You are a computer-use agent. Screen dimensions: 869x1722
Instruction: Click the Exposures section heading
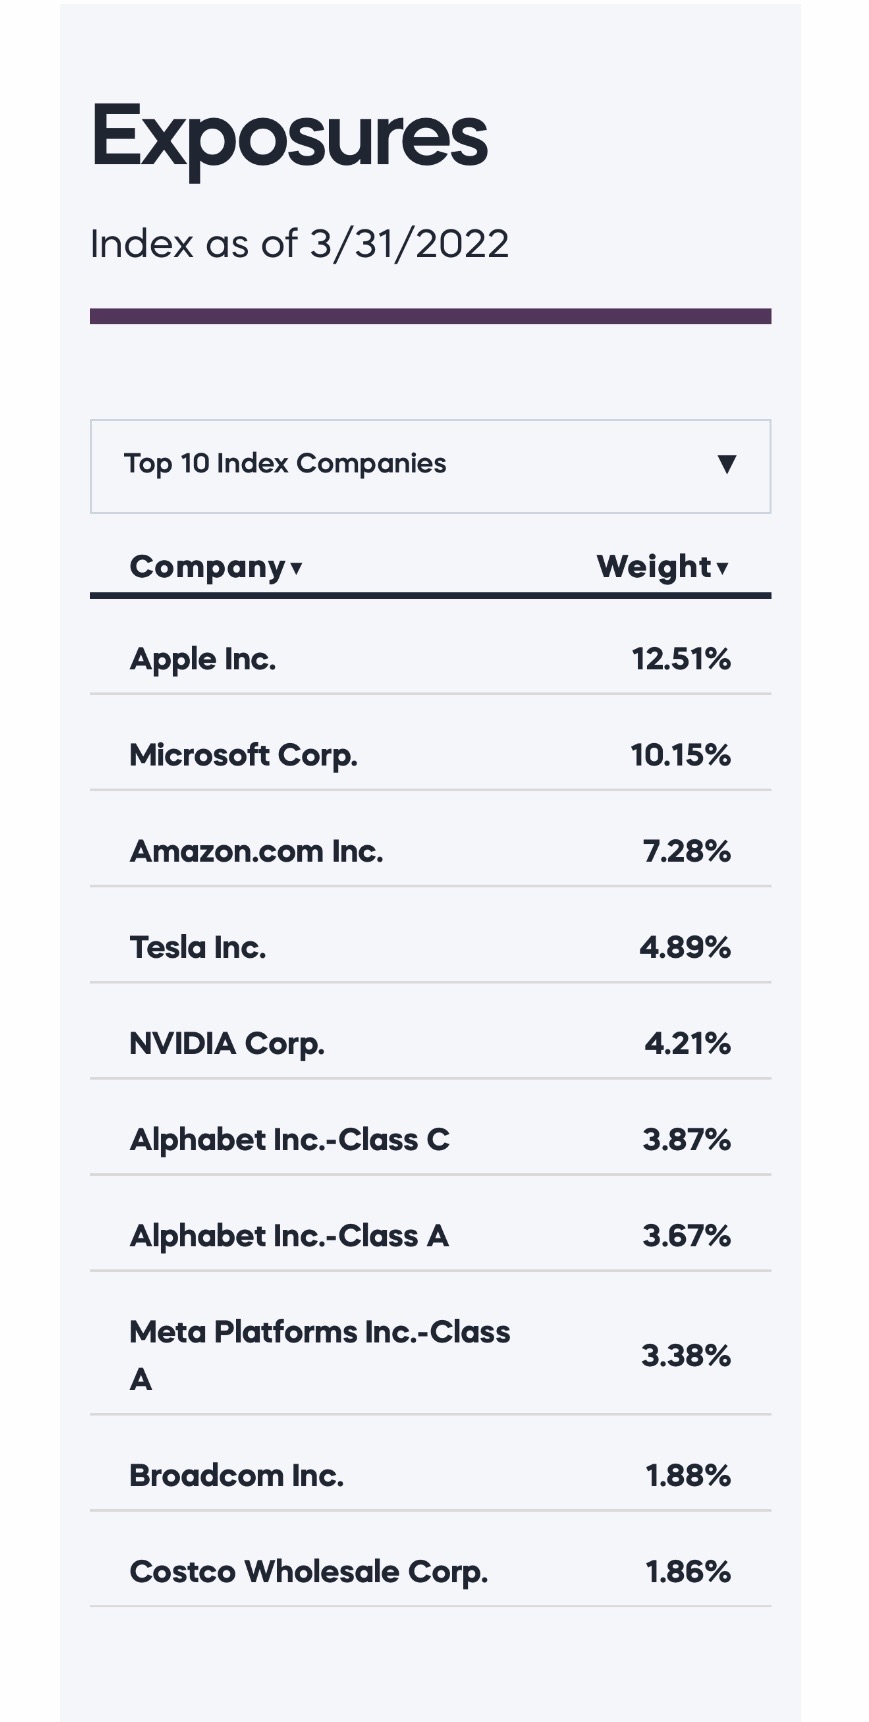pyautogui.click(x=289, y=136)
